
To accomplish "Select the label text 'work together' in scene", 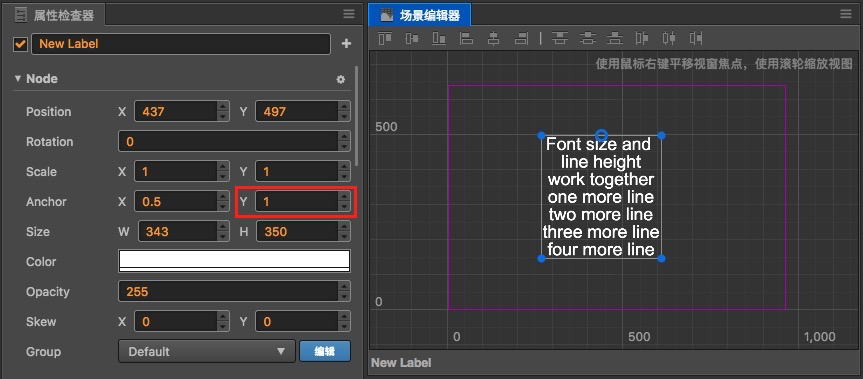I will [x=601, y=179].
